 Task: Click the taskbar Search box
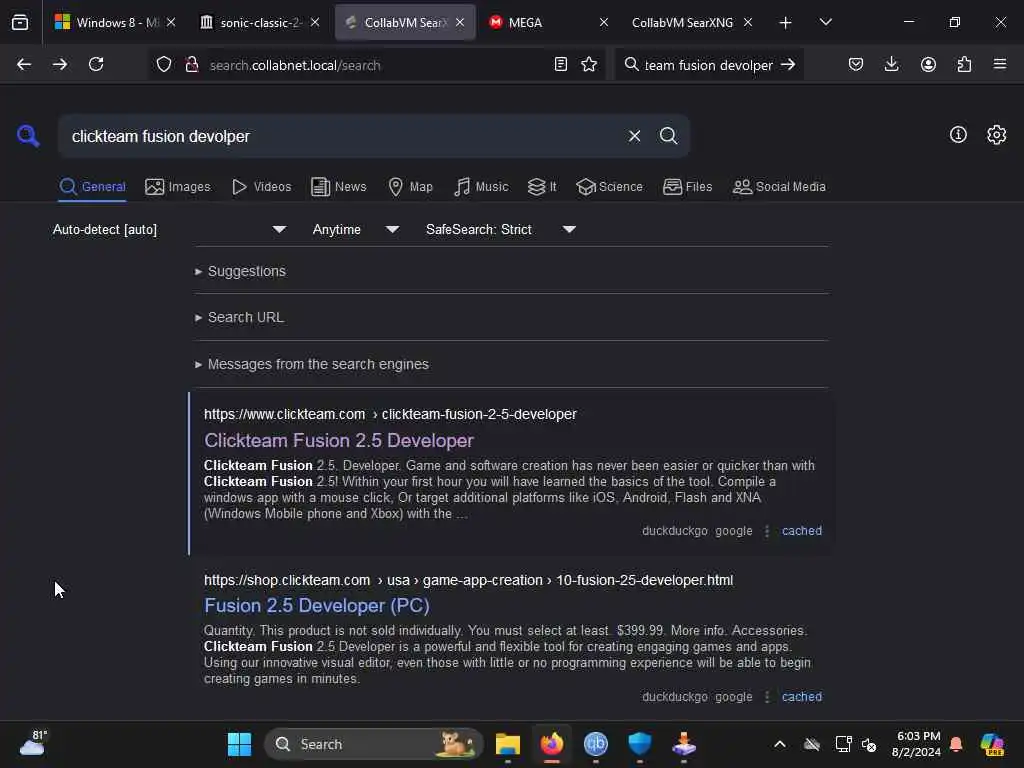pyautogui.click(x=374, y=744)
